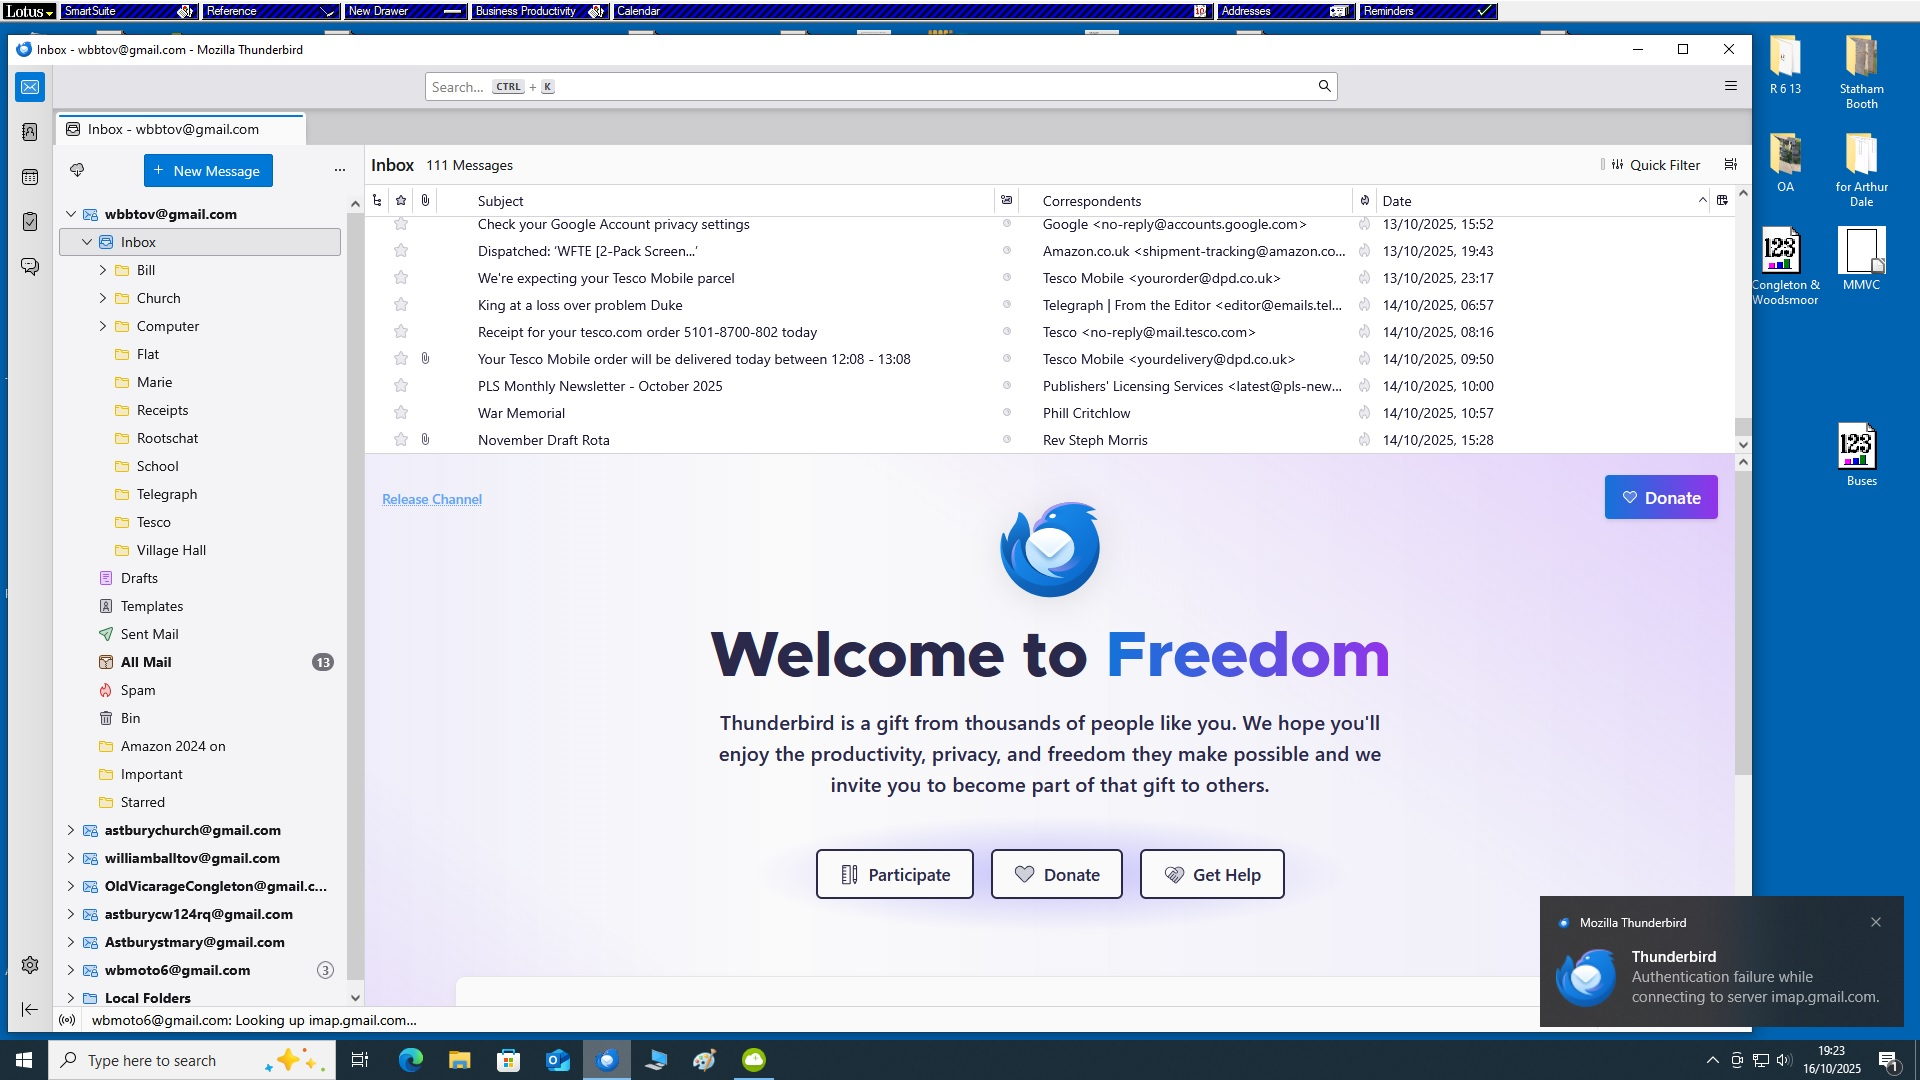
Task: Star the November Draft Rota message
Action: pyautogui.click(x=401, y=440)
